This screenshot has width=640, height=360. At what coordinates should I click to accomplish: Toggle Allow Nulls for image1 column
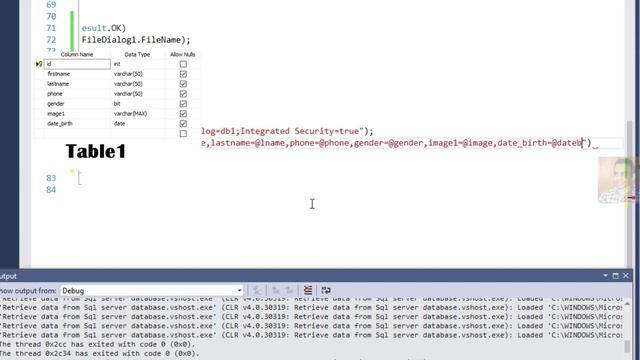[183, 113]
